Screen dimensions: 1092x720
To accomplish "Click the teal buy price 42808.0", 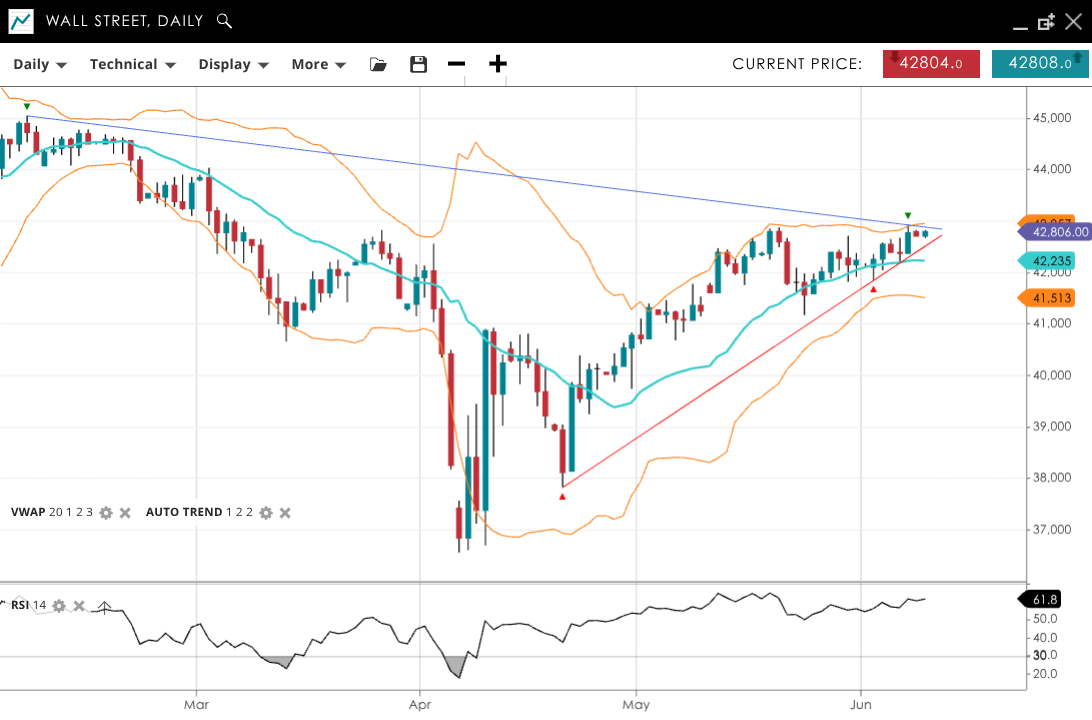I will 1040,63.
